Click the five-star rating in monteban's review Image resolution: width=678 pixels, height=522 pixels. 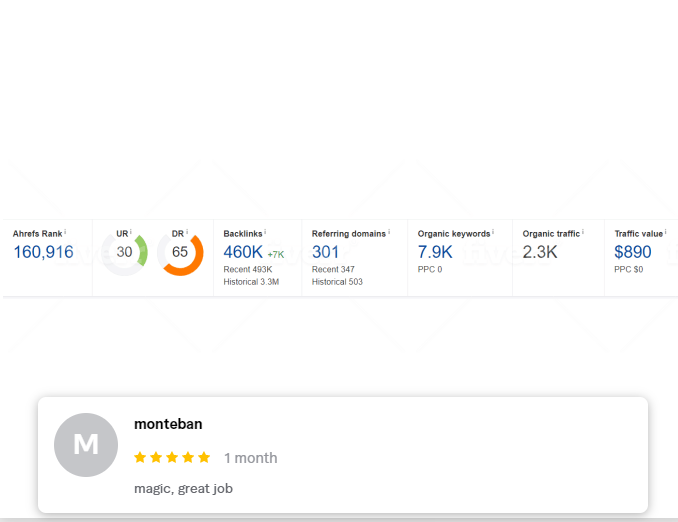[172, 458]
